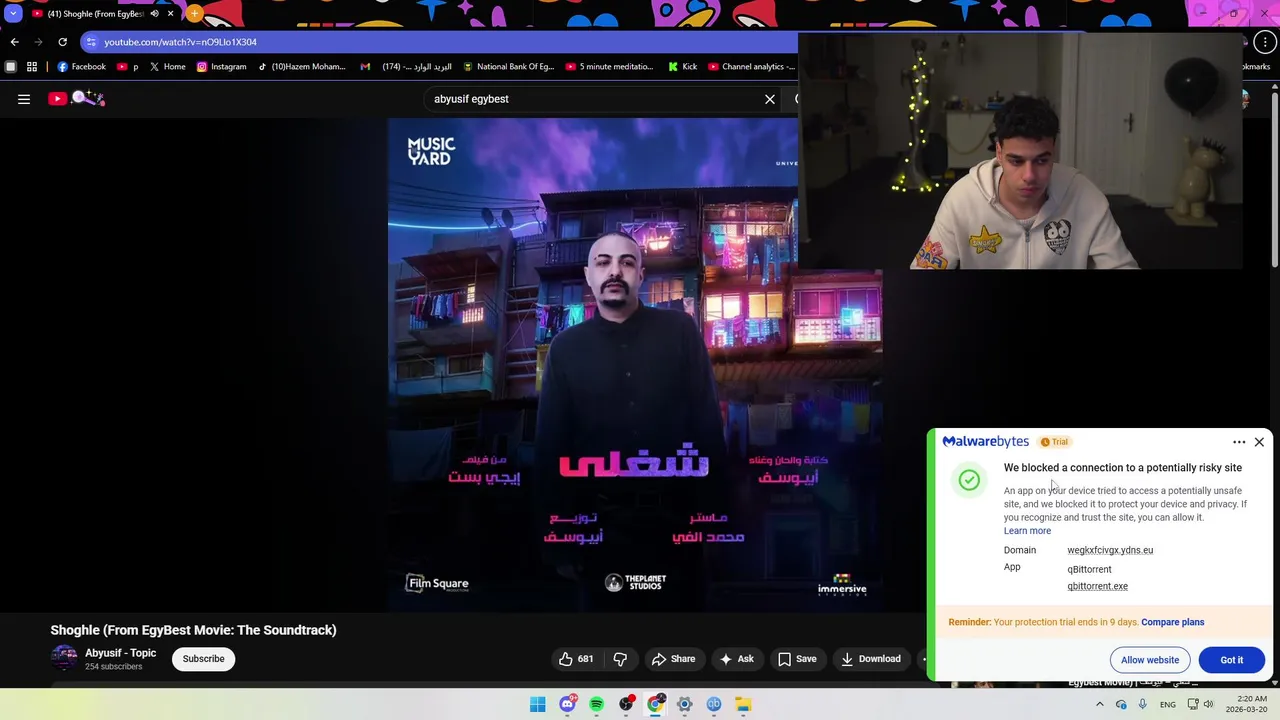Go back to the previous page
This screenshot has height=720, width=1280.
[14, 42]
